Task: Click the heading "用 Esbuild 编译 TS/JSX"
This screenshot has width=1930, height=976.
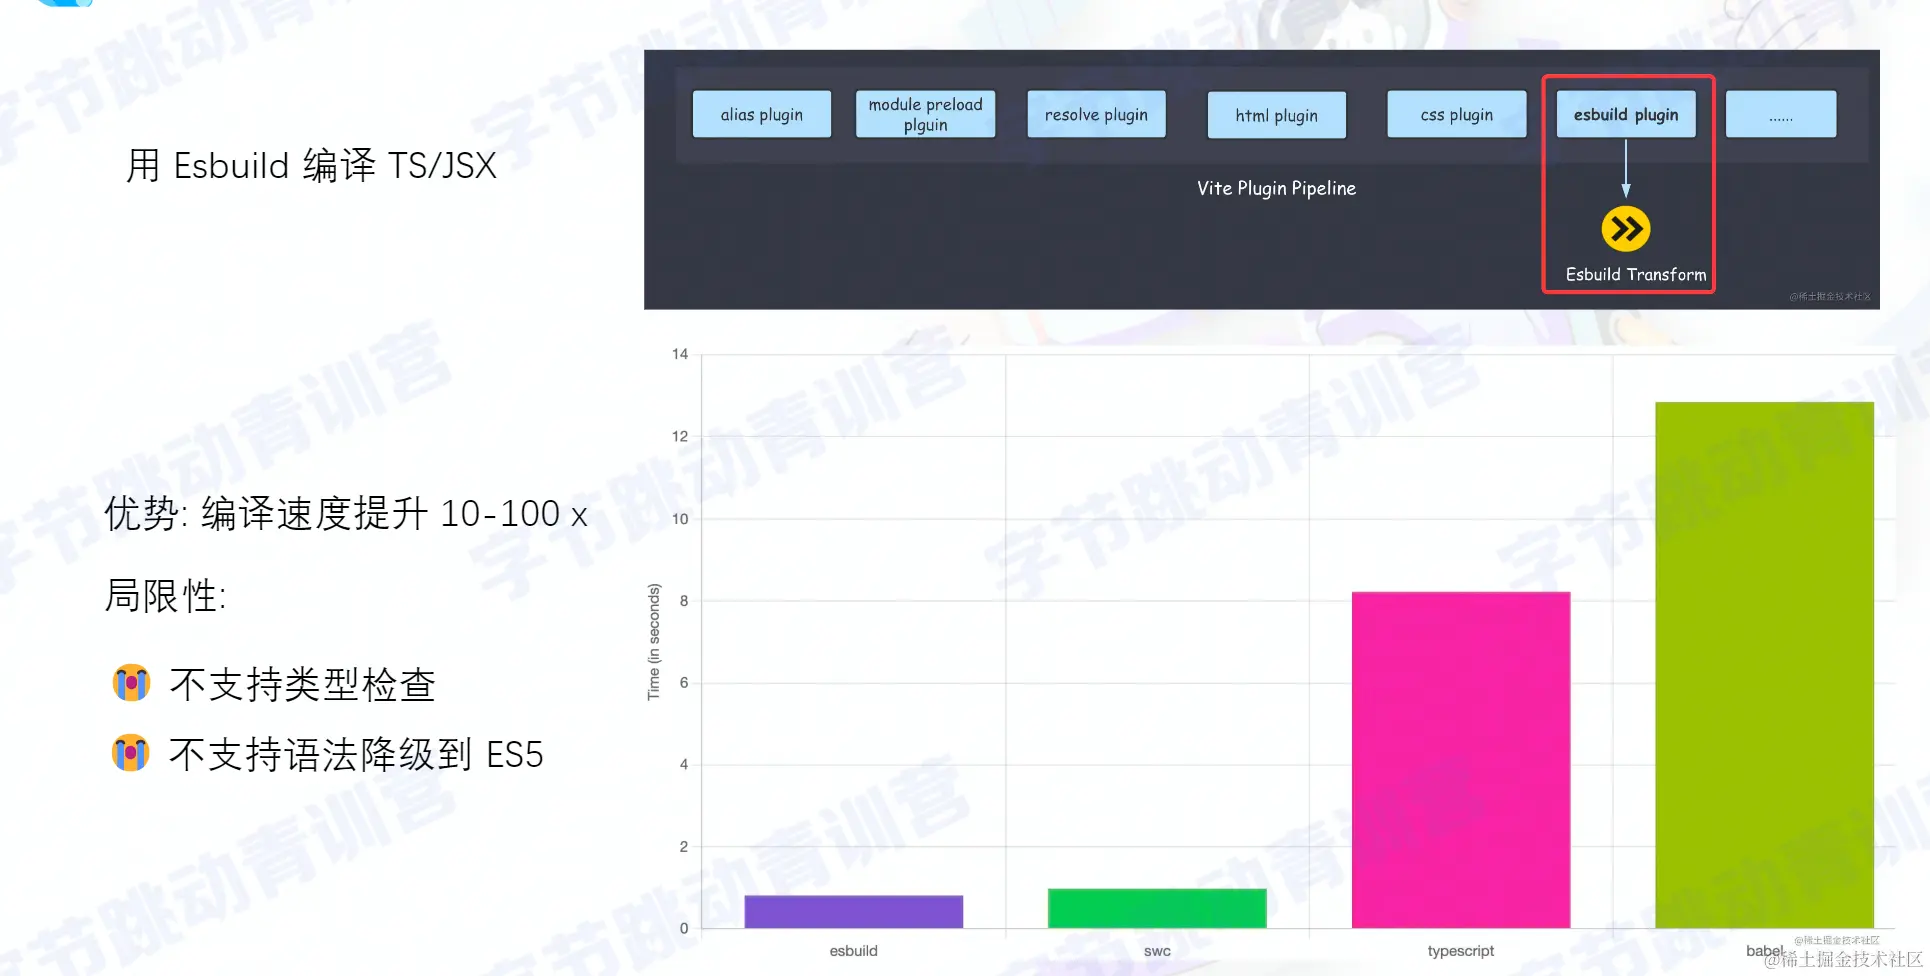Action: point(311,165)
